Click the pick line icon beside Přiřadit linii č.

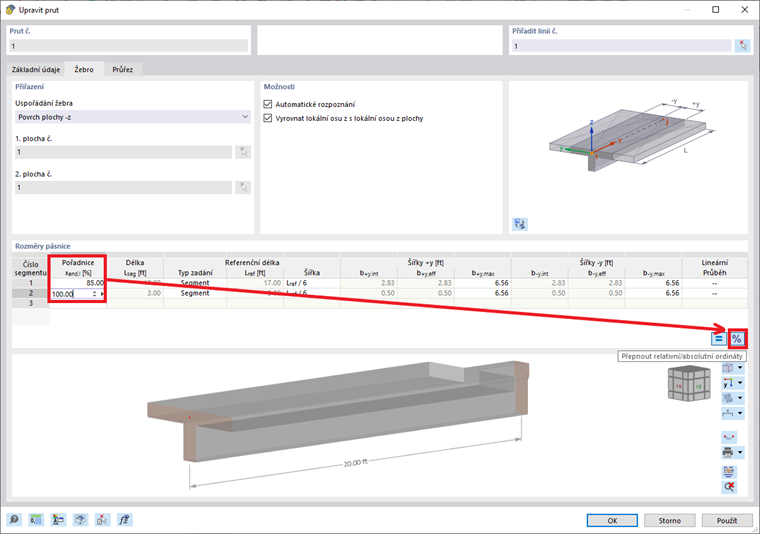[x=743, y=46]
